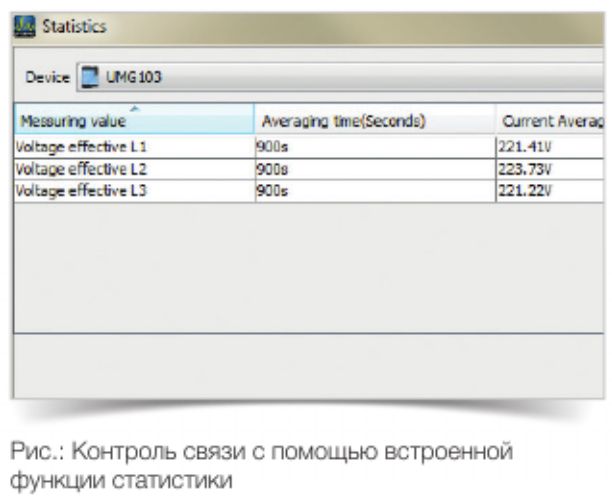Click the Device label

47,77
